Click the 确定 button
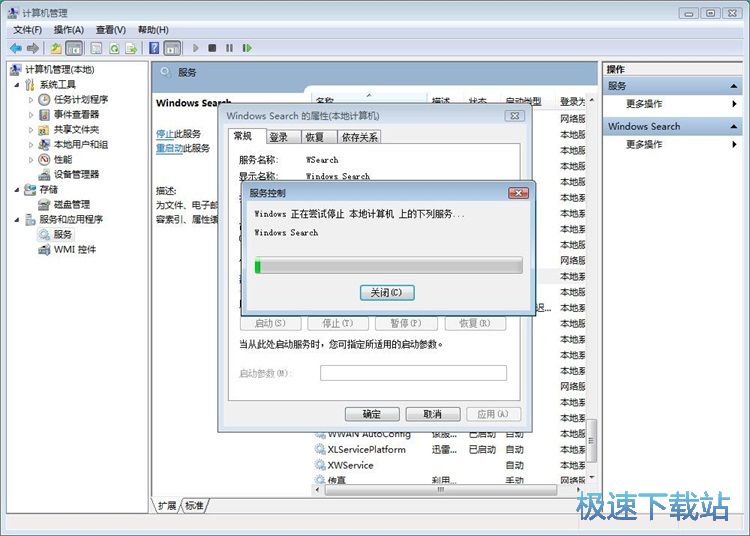750x536 pixels. click(x=372, y=414)
